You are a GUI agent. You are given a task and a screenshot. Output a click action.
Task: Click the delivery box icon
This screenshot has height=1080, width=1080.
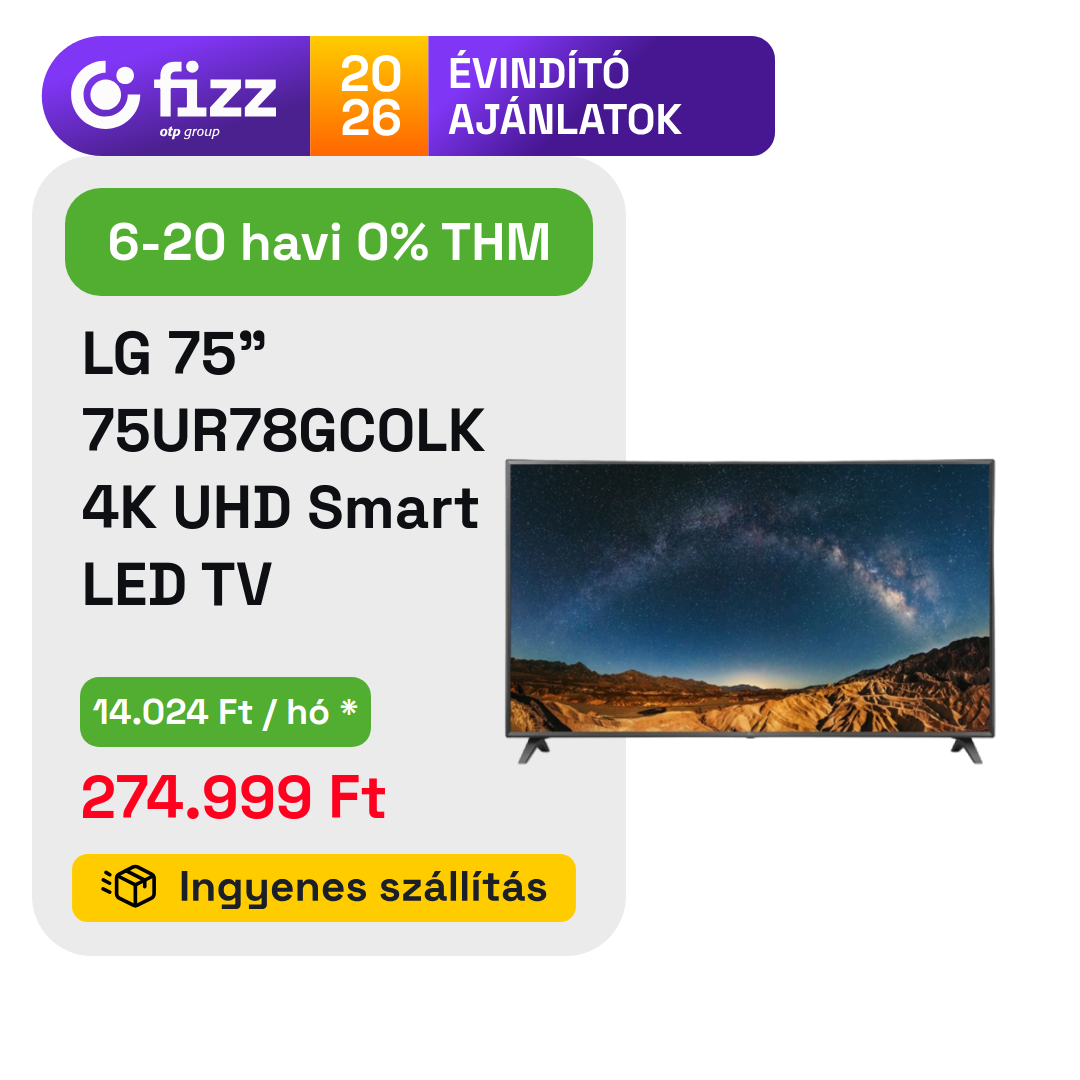tap(129, 886)
